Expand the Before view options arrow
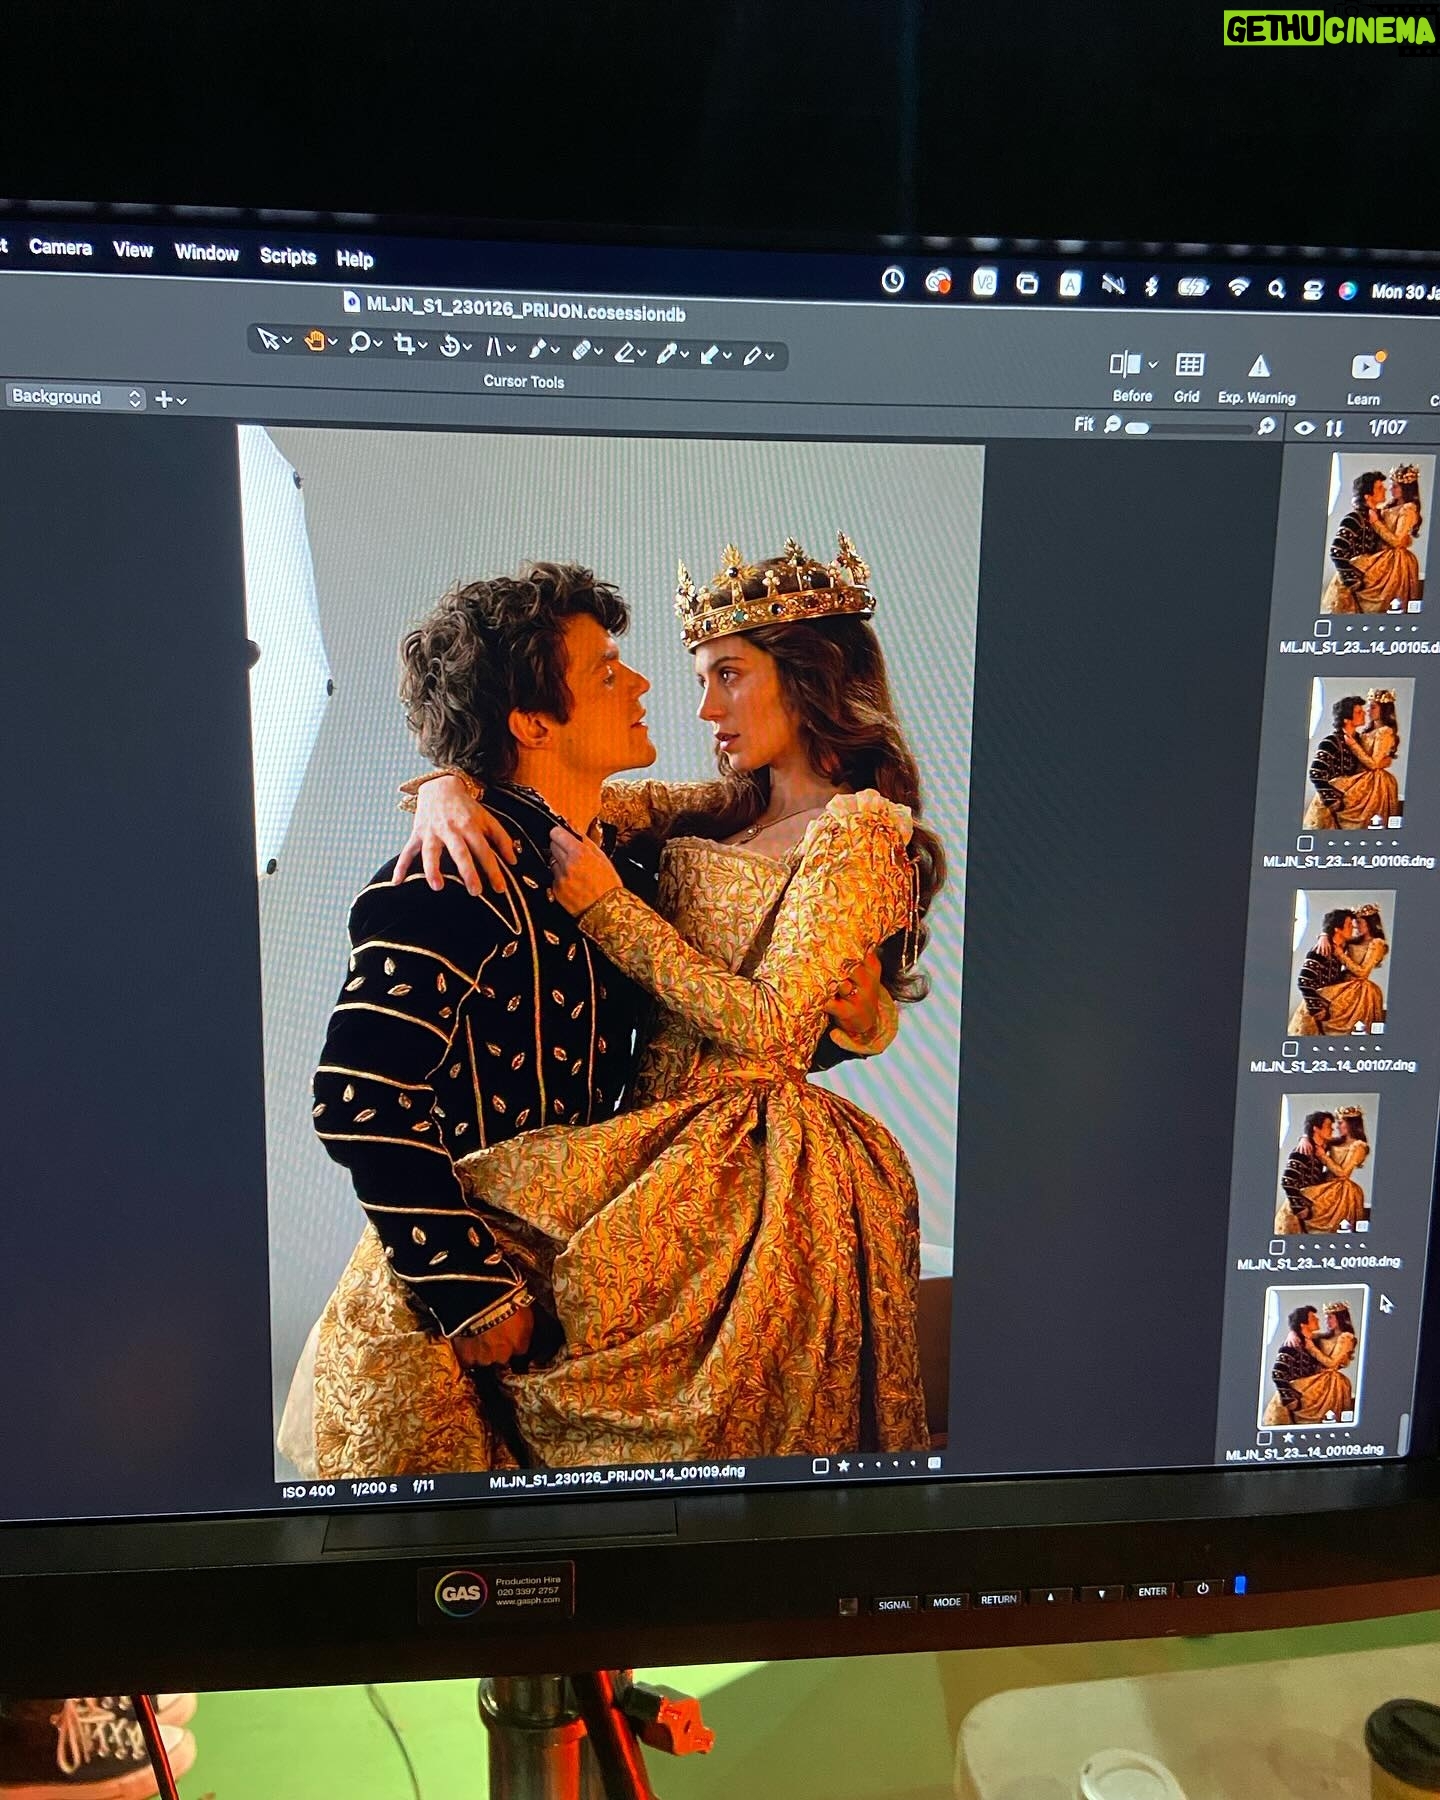 (x=1153, y=365)
